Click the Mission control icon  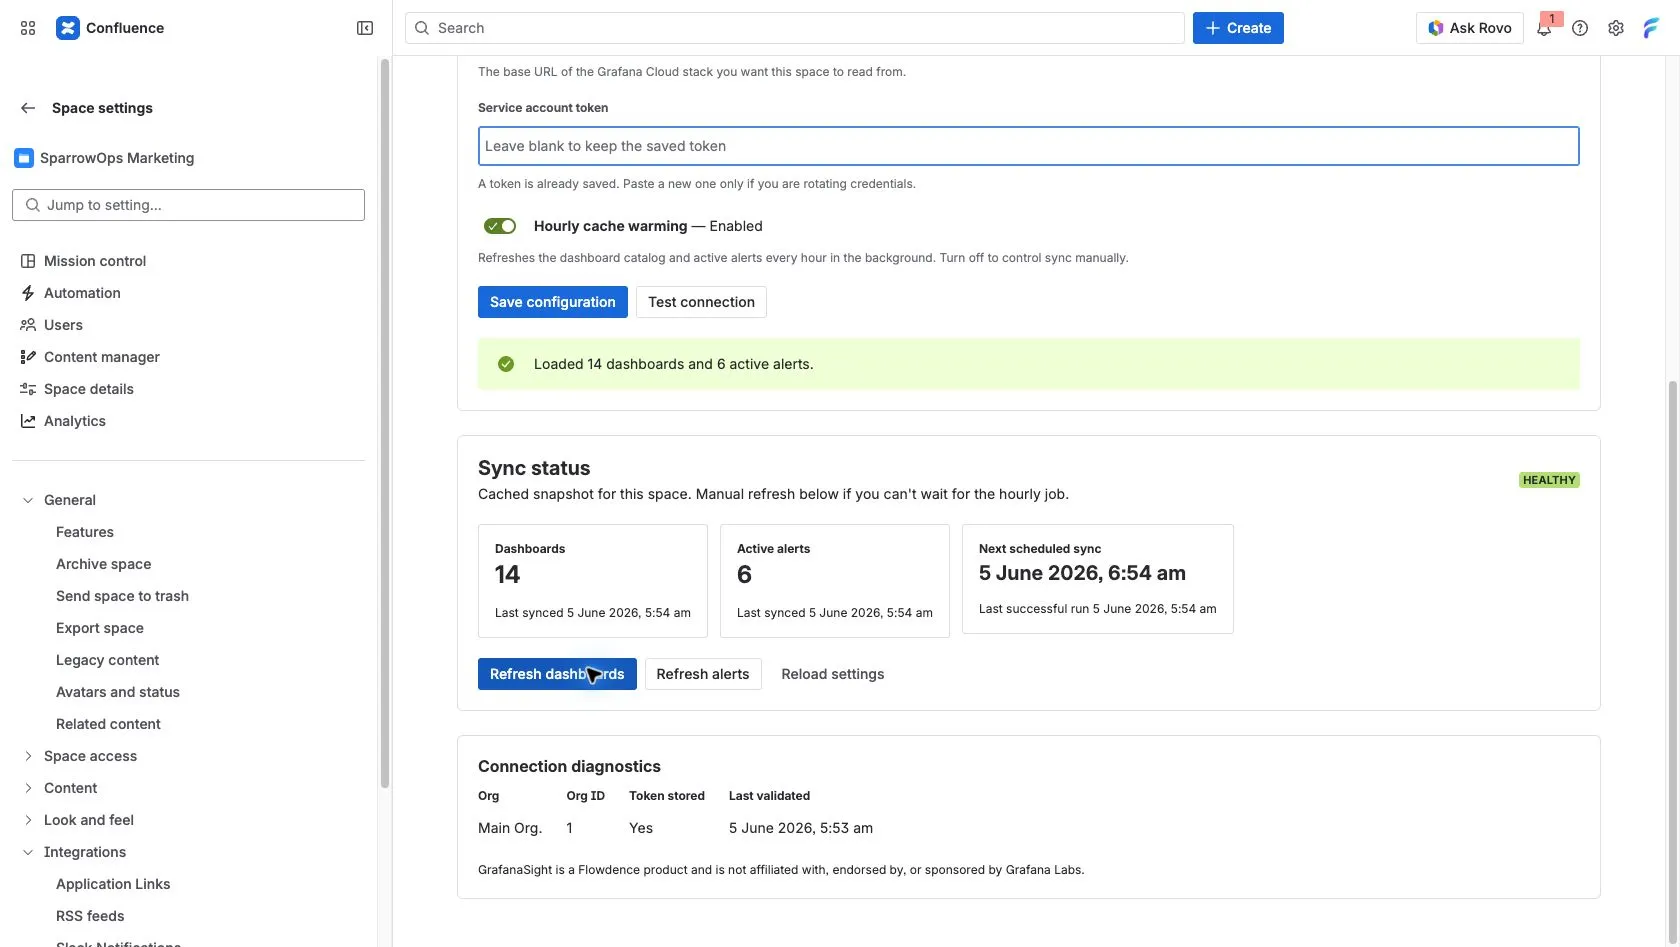[28, 261]
